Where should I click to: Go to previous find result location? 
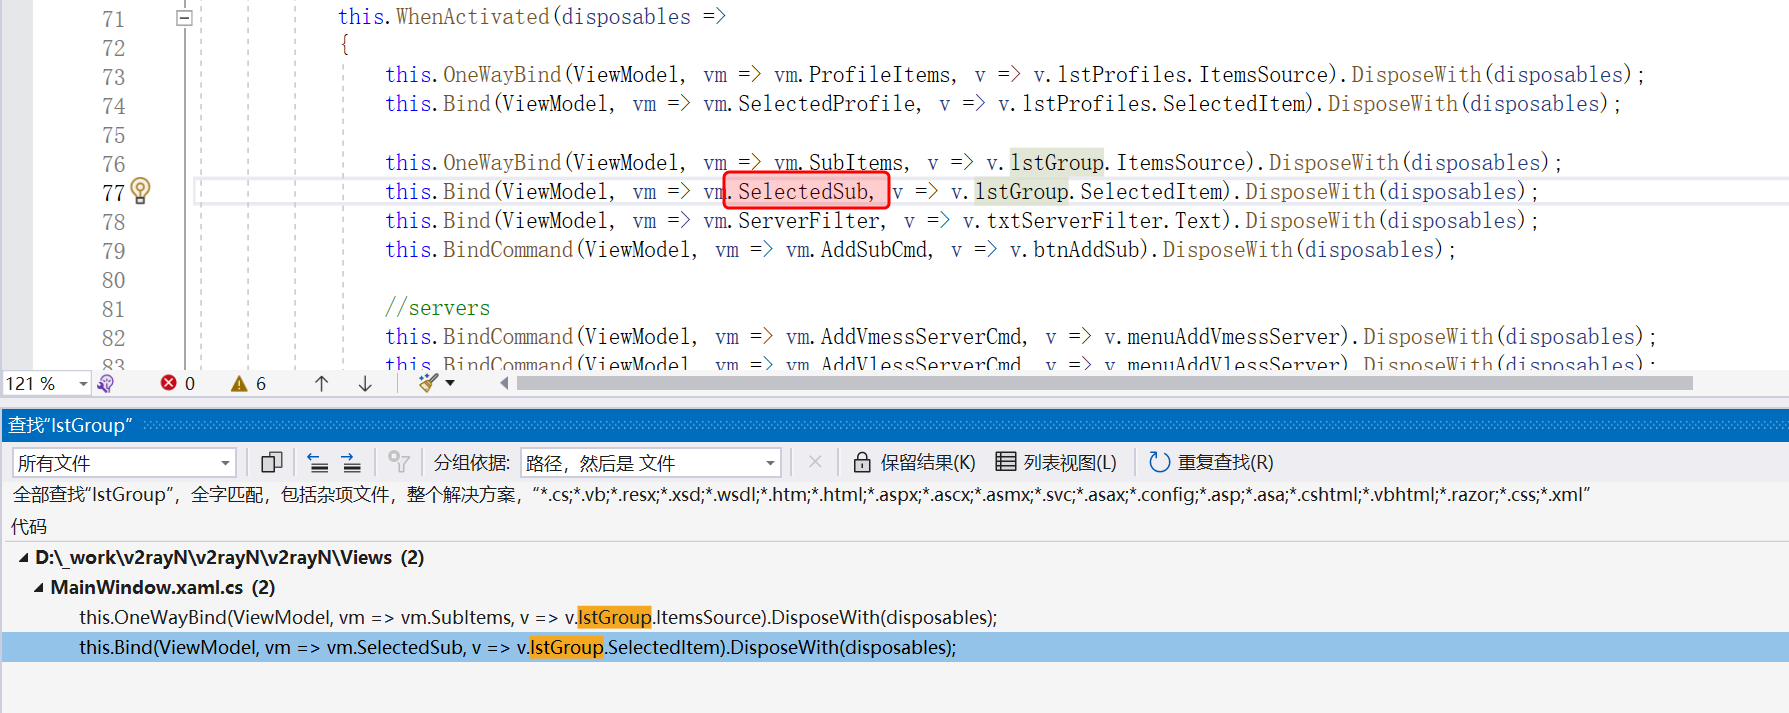318,462
